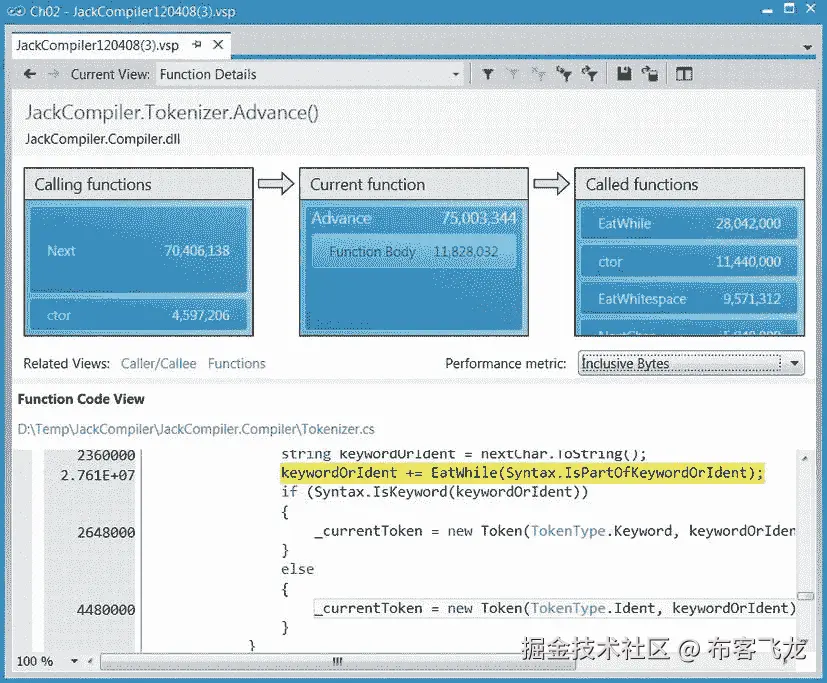Click the else keyword line in code

click(x=297, y=570)
